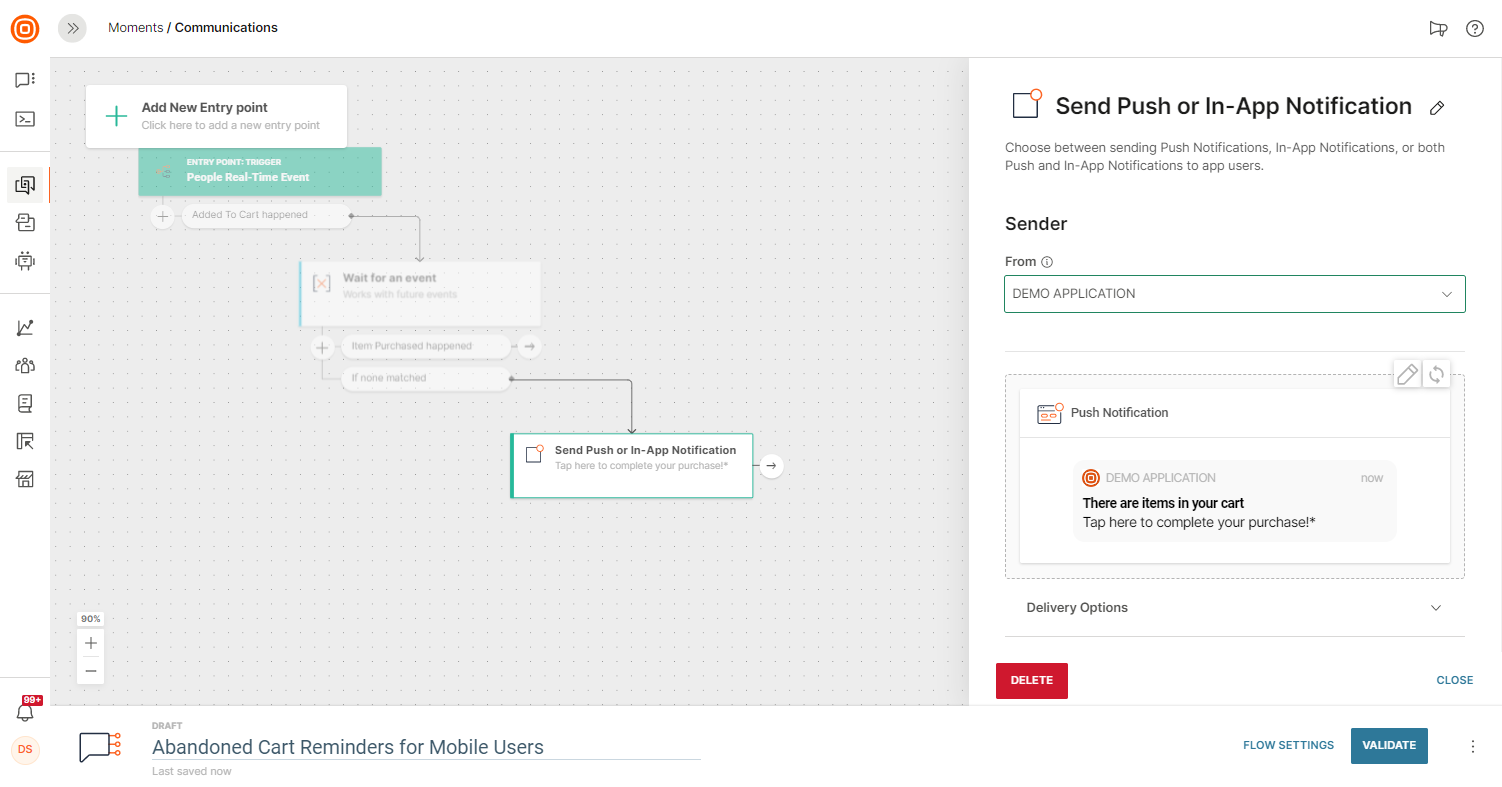This screenshot has width=1502, height=787.
Task: Zoom out on canvas with minus button
Action: (x=91, y=670)
